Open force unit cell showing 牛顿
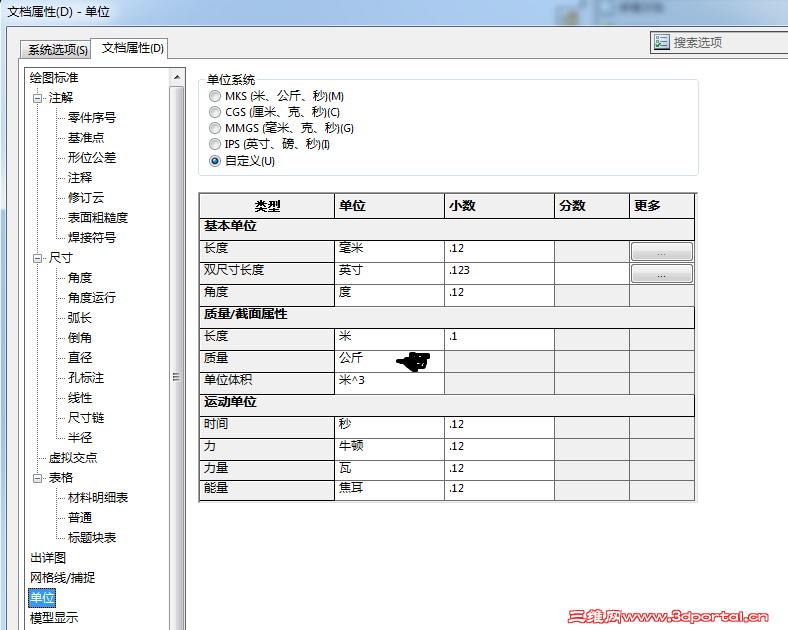Screen dimensions: 788x630 coord(389,450)
